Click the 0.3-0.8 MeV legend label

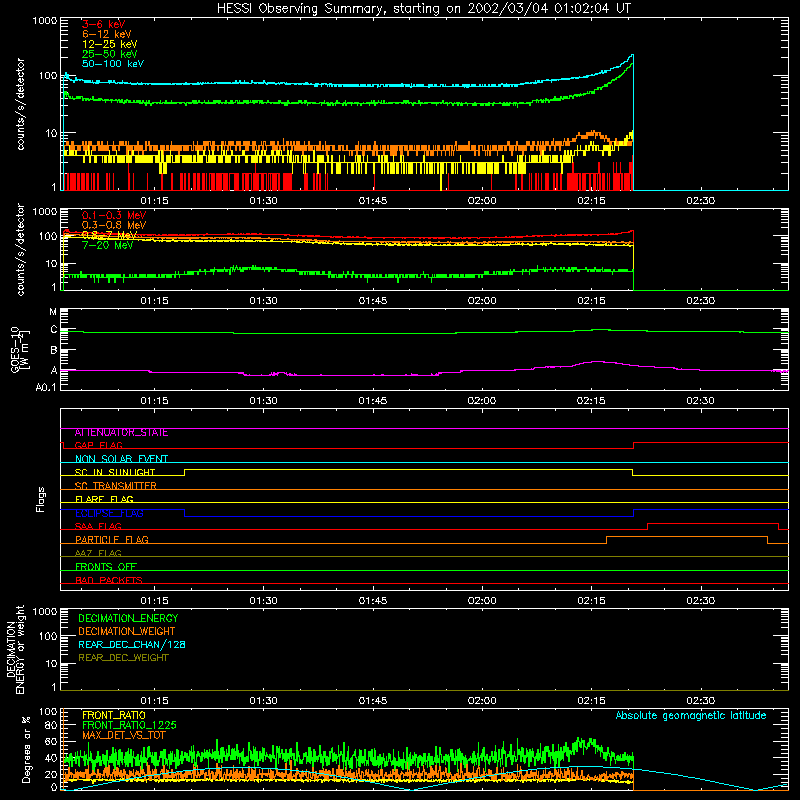pos(114,225)
